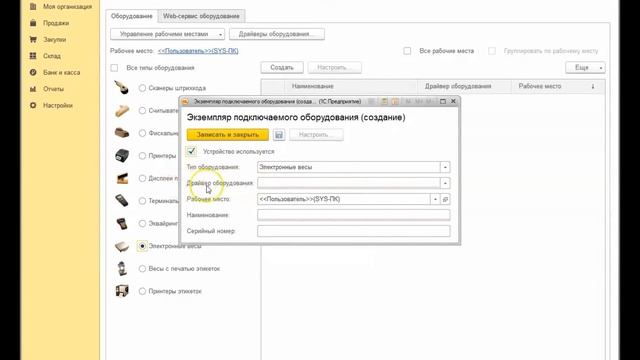Image resolution: width=640 pixels, height=360 pixels.
Task: Switch to the Оборудование tab
Action: (x=131, y=16)
